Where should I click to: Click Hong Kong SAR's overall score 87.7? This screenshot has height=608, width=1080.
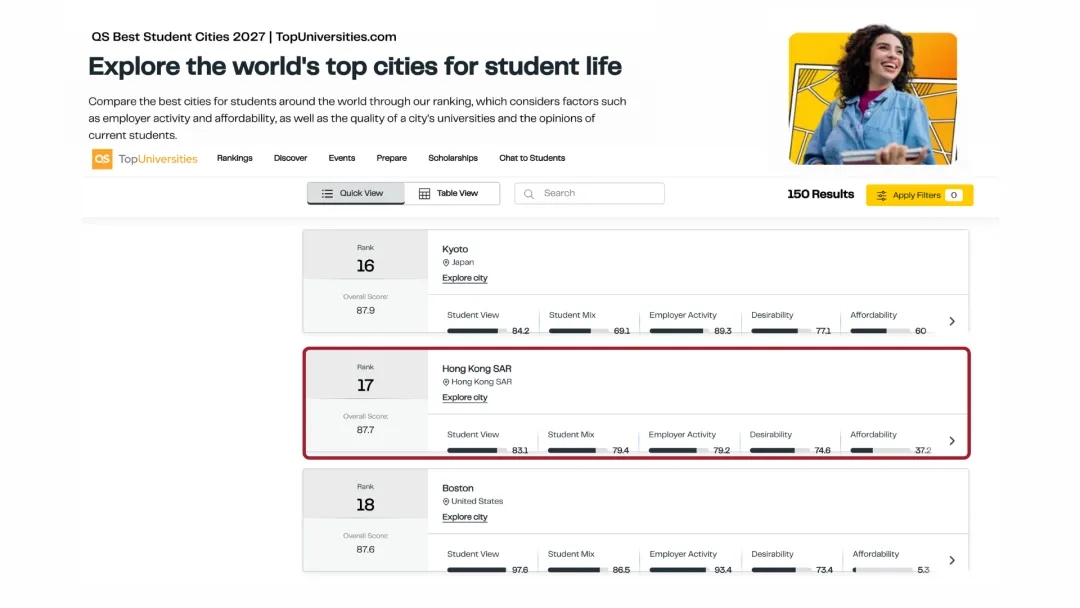coord(366,430)
